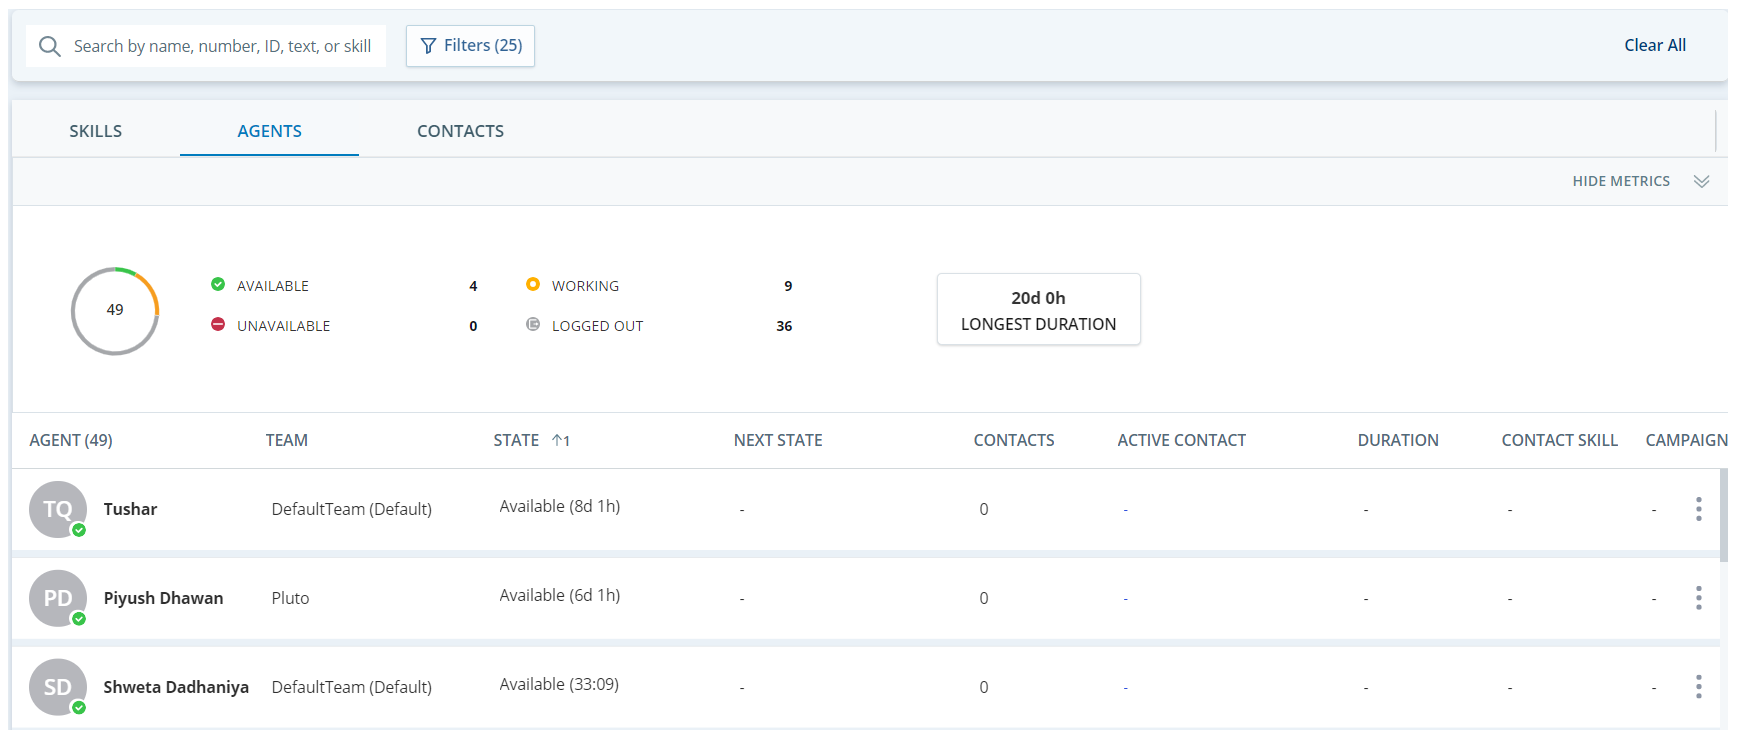Viewport: 1740px width, 742px height.
Task: Click the Clear All link
Action: pyautogui.click(x=1655, y=45)
